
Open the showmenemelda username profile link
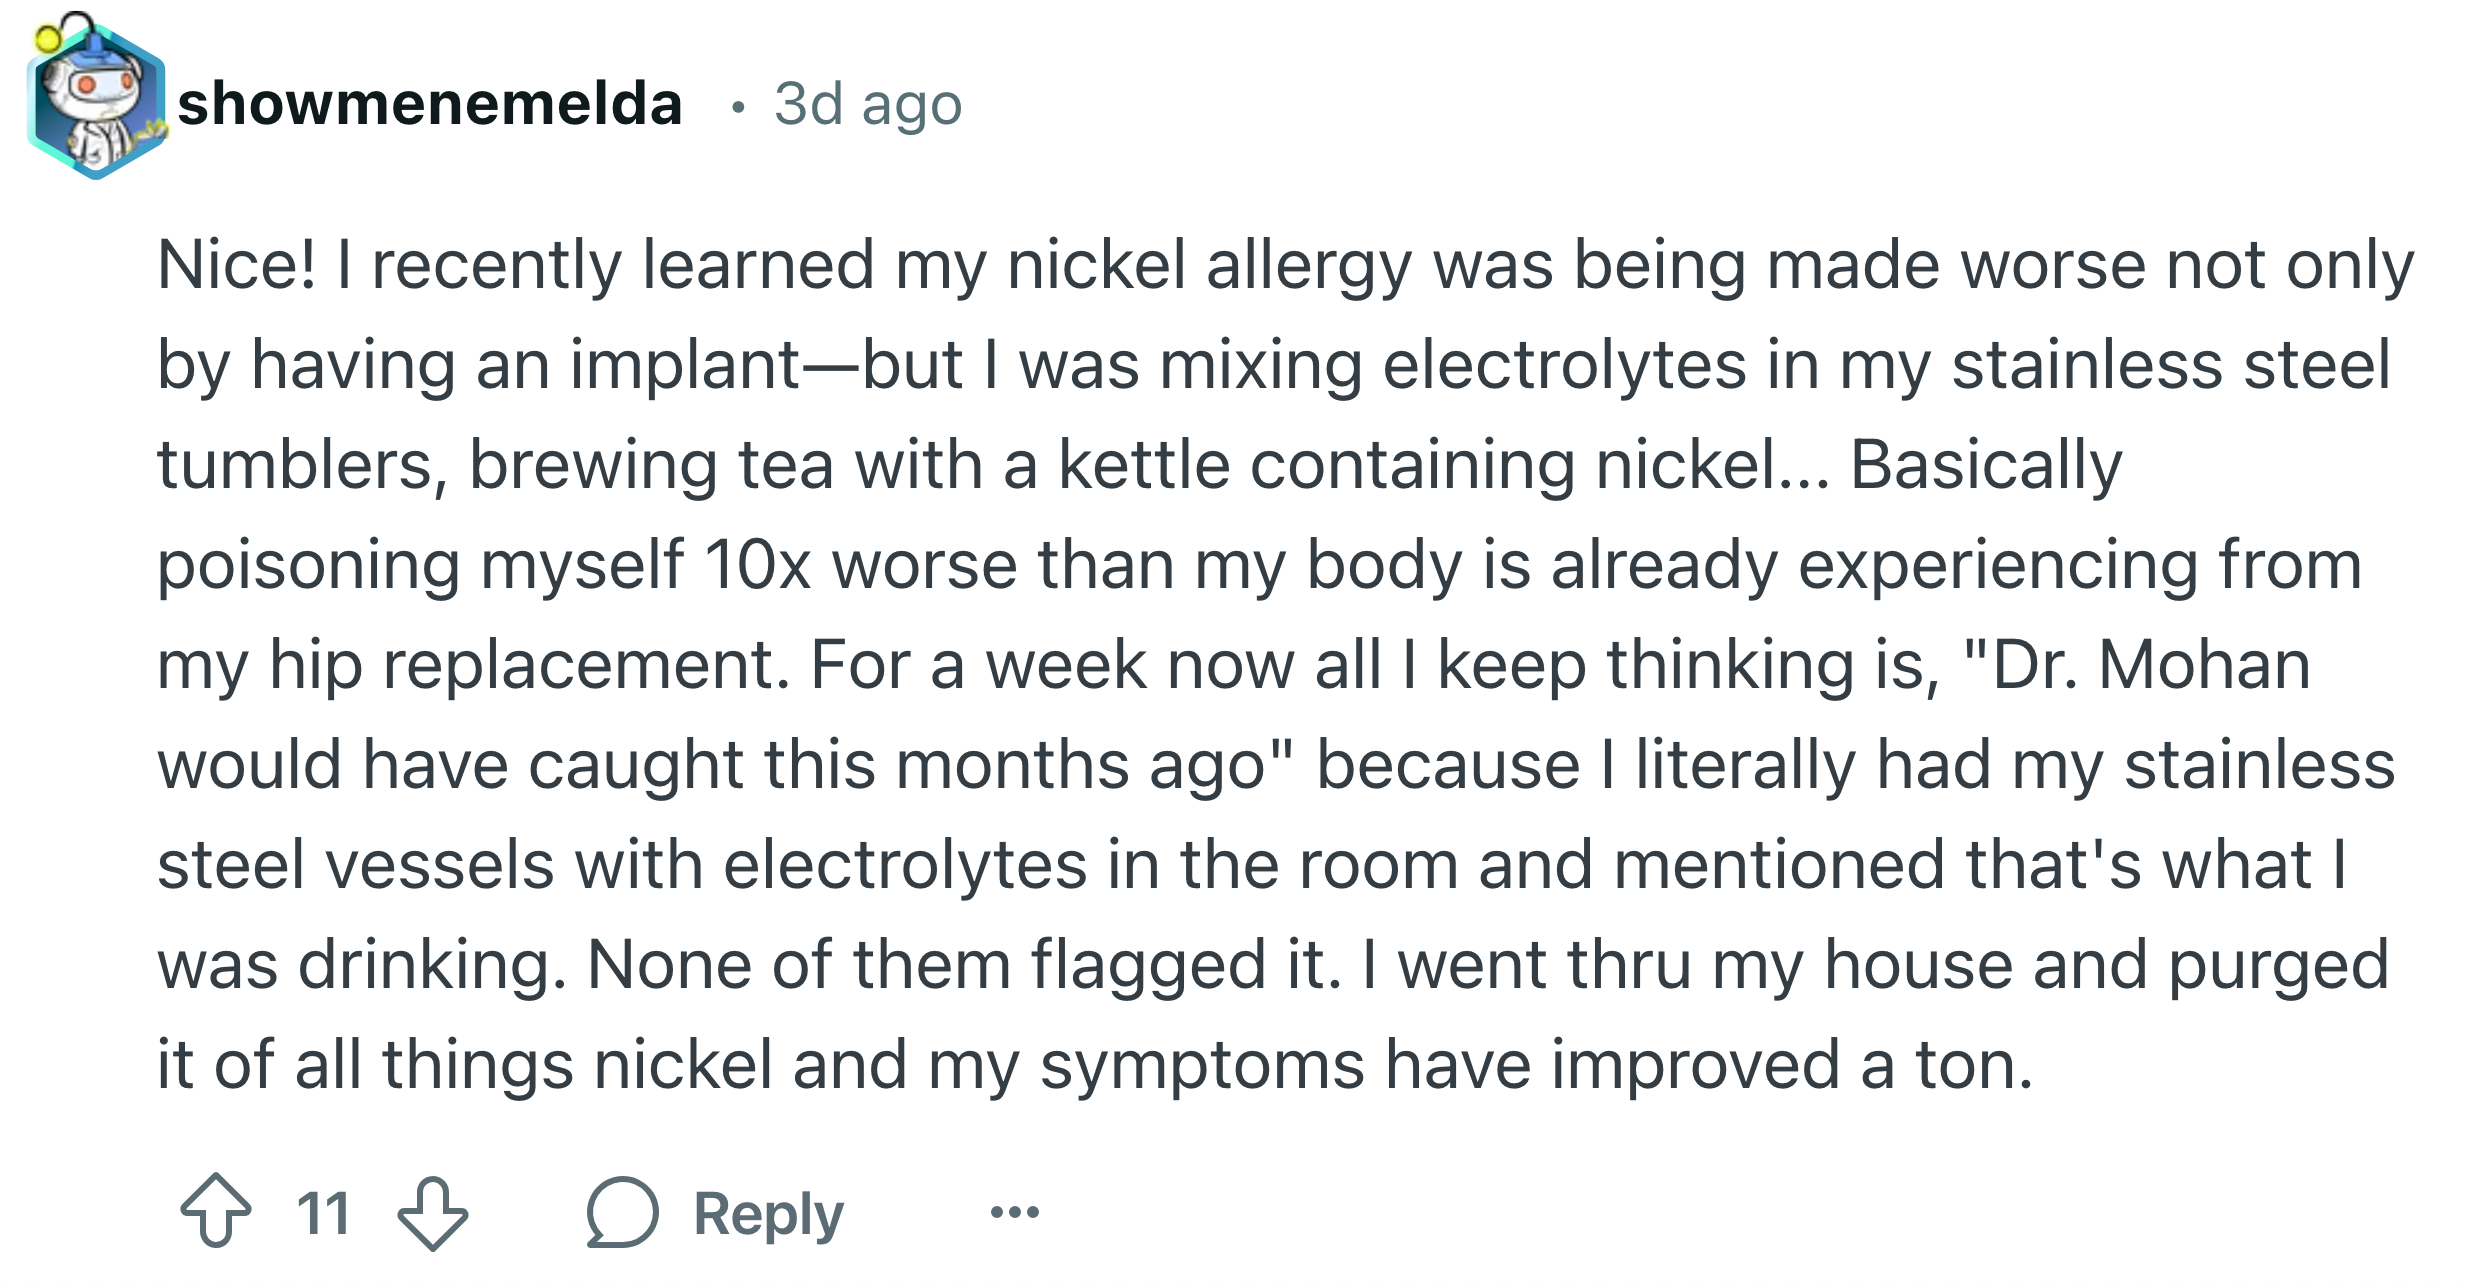(x=430, y=103)
